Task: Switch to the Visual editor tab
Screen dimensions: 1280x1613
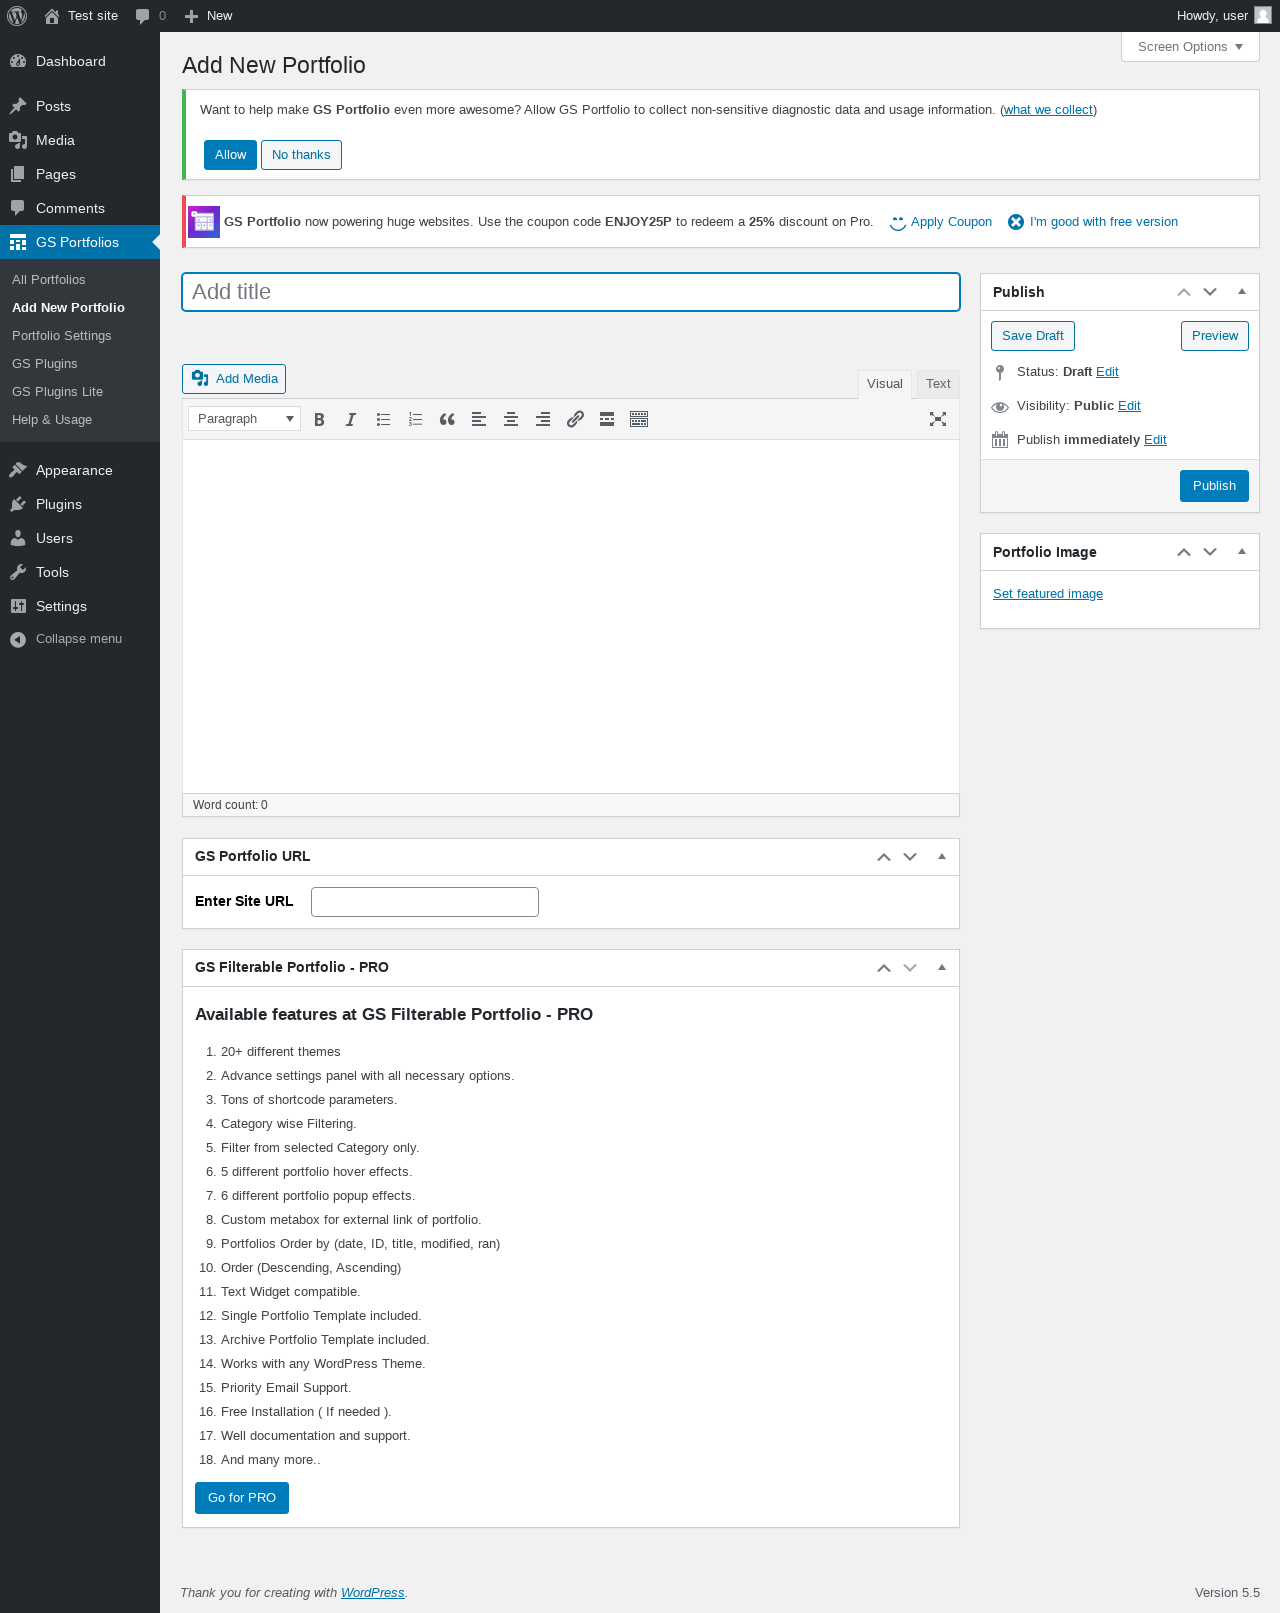Action: click(885, 384)
